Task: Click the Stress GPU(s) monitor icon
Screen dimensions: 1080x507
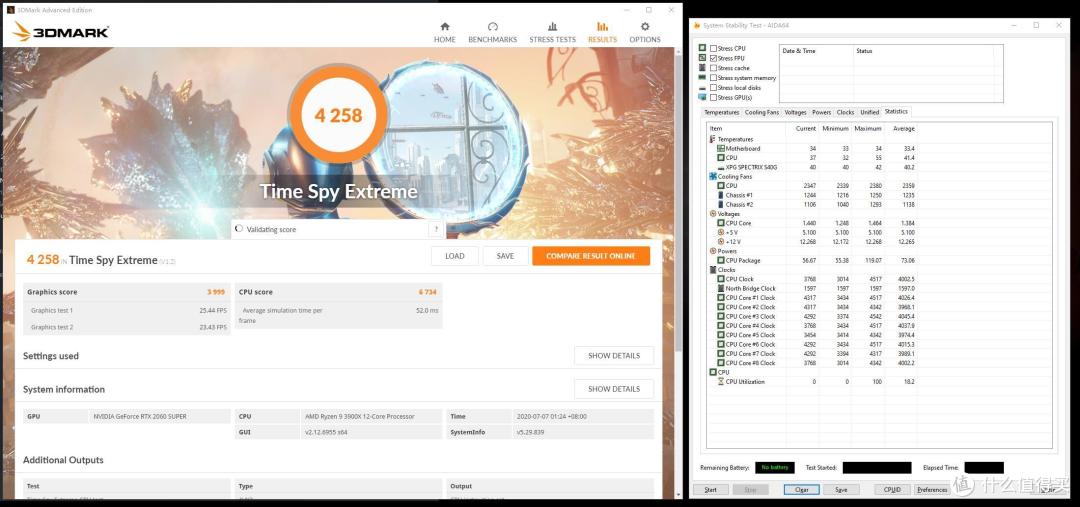Action: click(703, 97)
